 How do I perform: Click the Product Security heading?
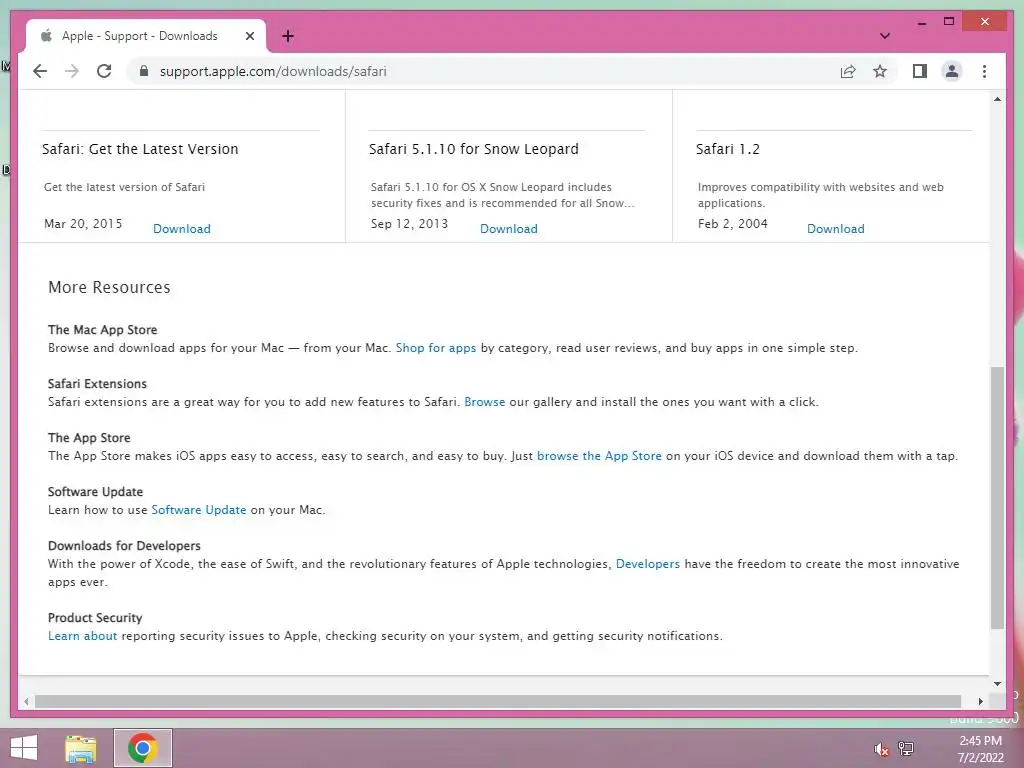(x=95, y=618)
